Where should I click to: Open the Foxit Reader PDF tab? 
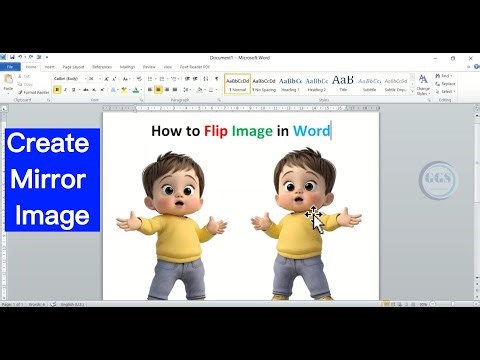195,67
